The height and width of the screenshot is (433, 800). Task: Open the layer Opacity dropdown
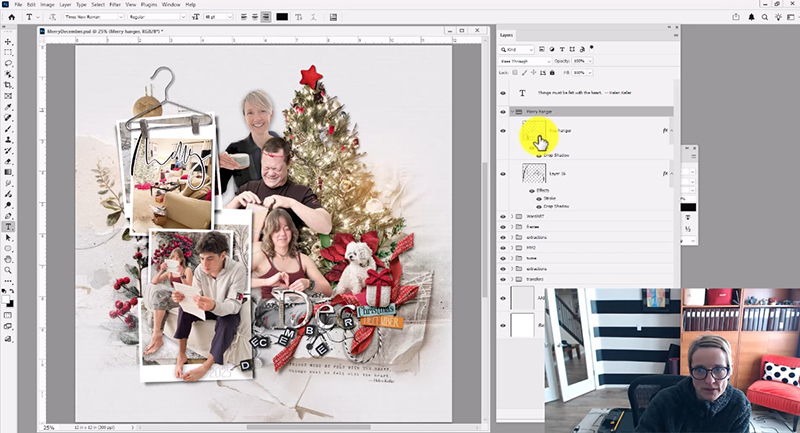[x=590, y=61]
